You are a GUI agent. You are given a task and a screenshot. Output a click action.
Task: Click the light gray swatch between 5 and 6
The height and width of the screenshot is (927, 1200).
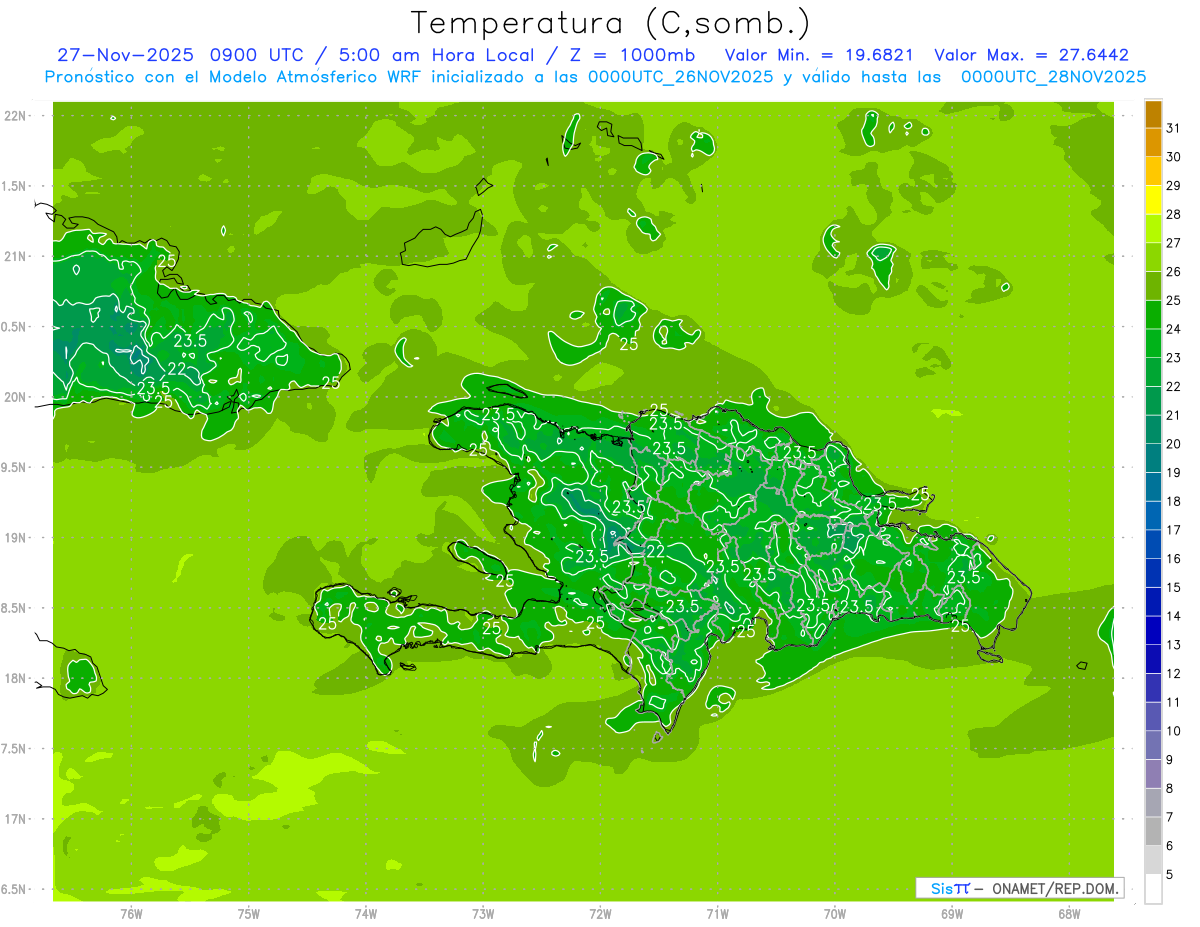[x=1153, y=860]
